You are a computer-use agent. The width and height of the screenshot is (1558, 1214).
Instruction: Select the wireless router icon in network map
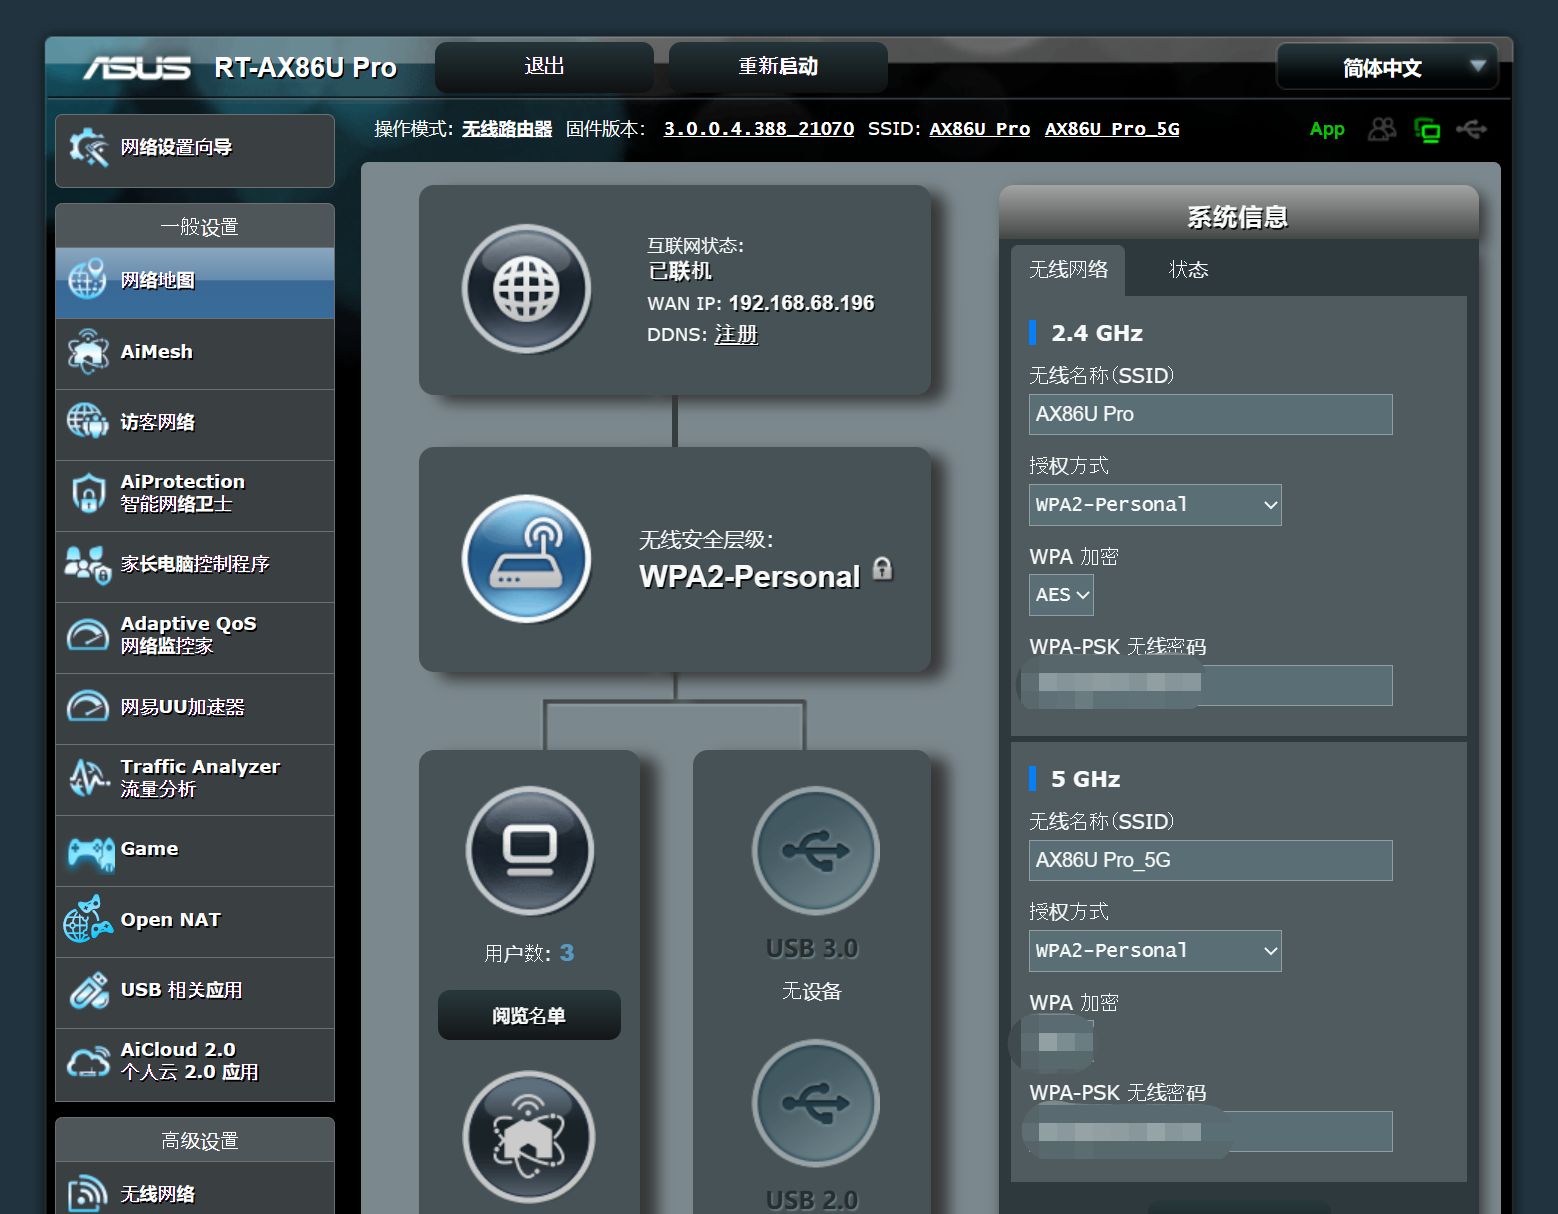coord(526,558)
